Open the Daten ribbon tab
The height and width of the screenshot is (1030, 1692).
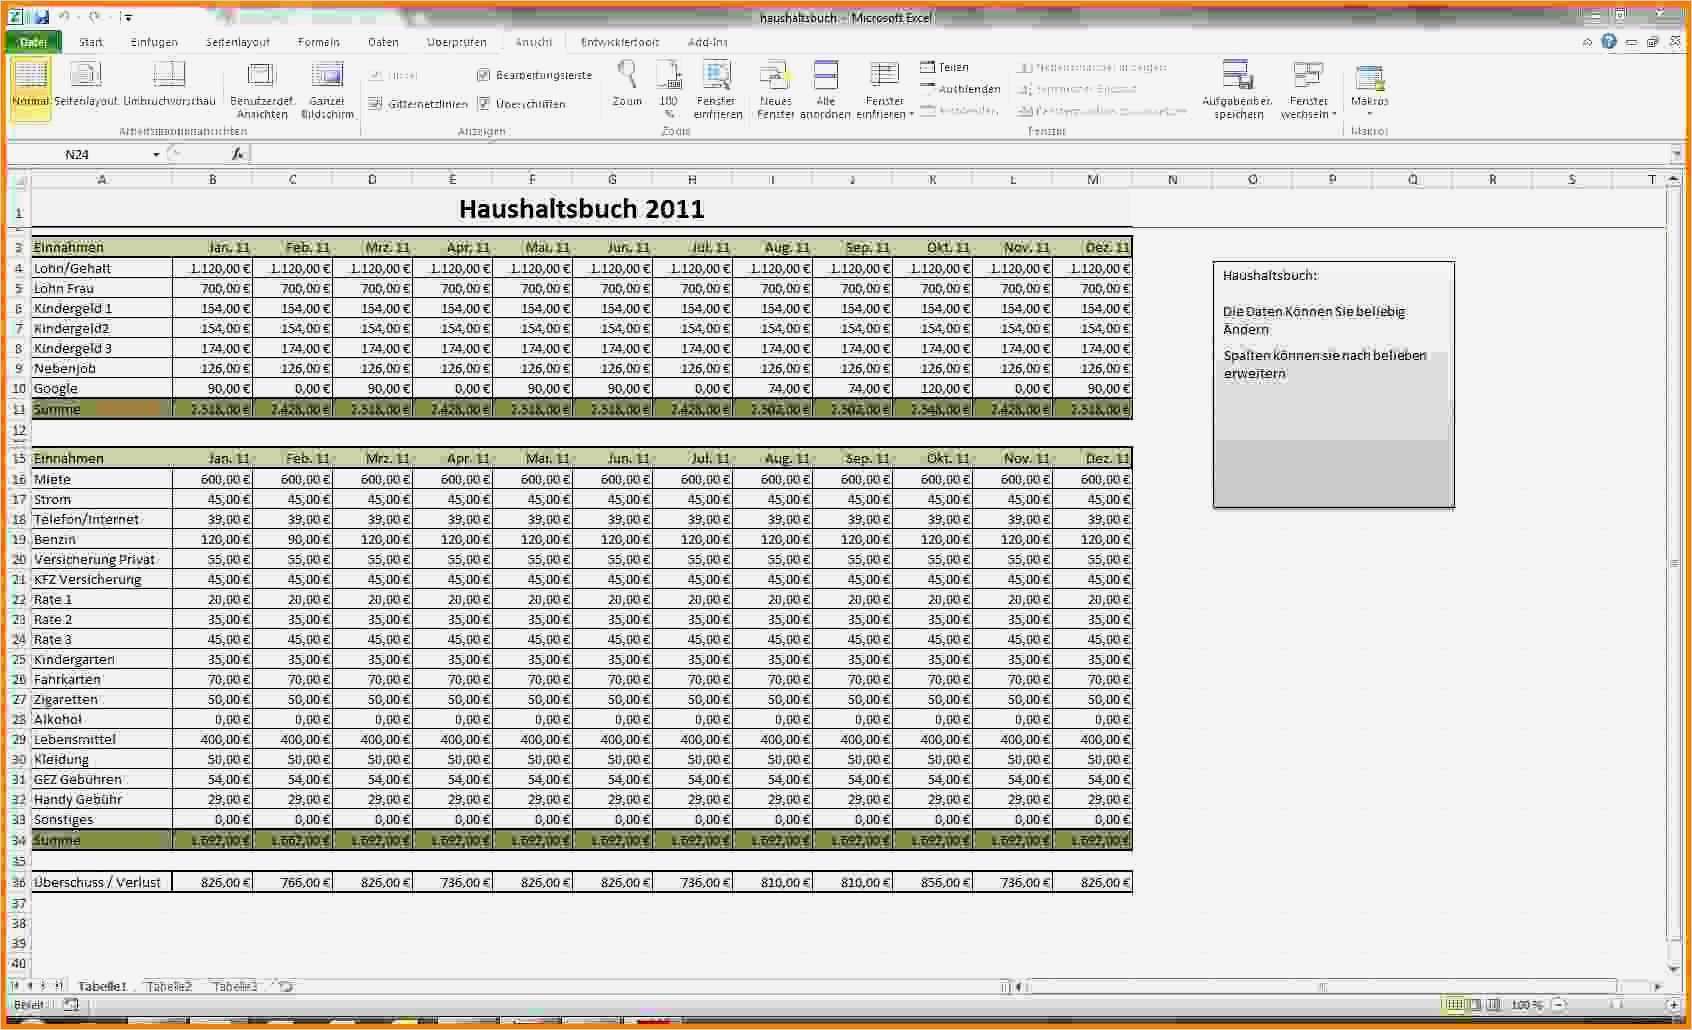click(383, 42)
